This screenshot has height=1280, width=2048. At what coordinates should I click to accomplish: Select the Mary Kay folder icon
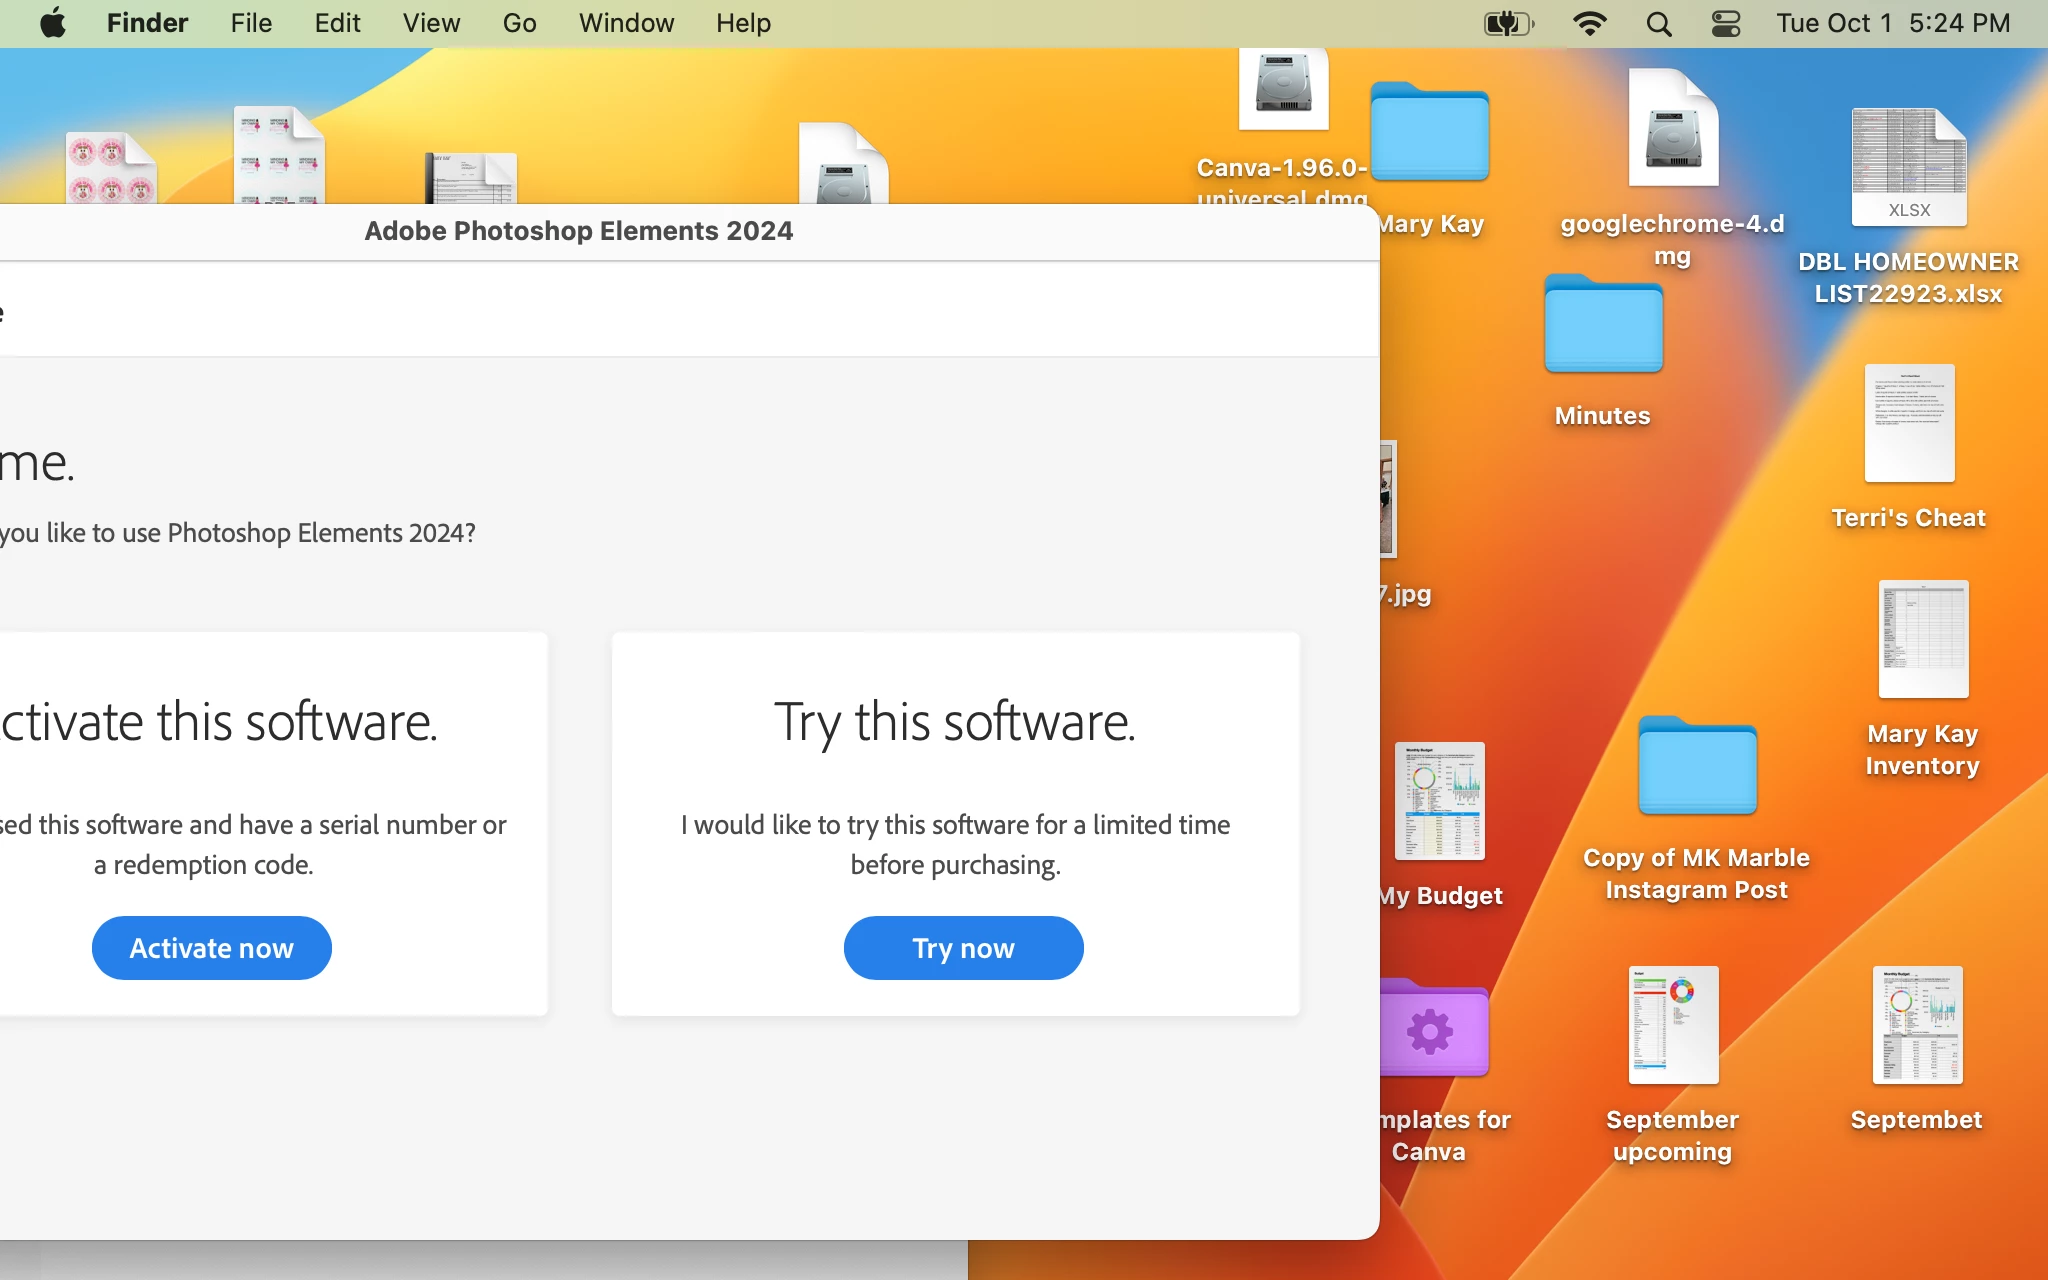1429,133
